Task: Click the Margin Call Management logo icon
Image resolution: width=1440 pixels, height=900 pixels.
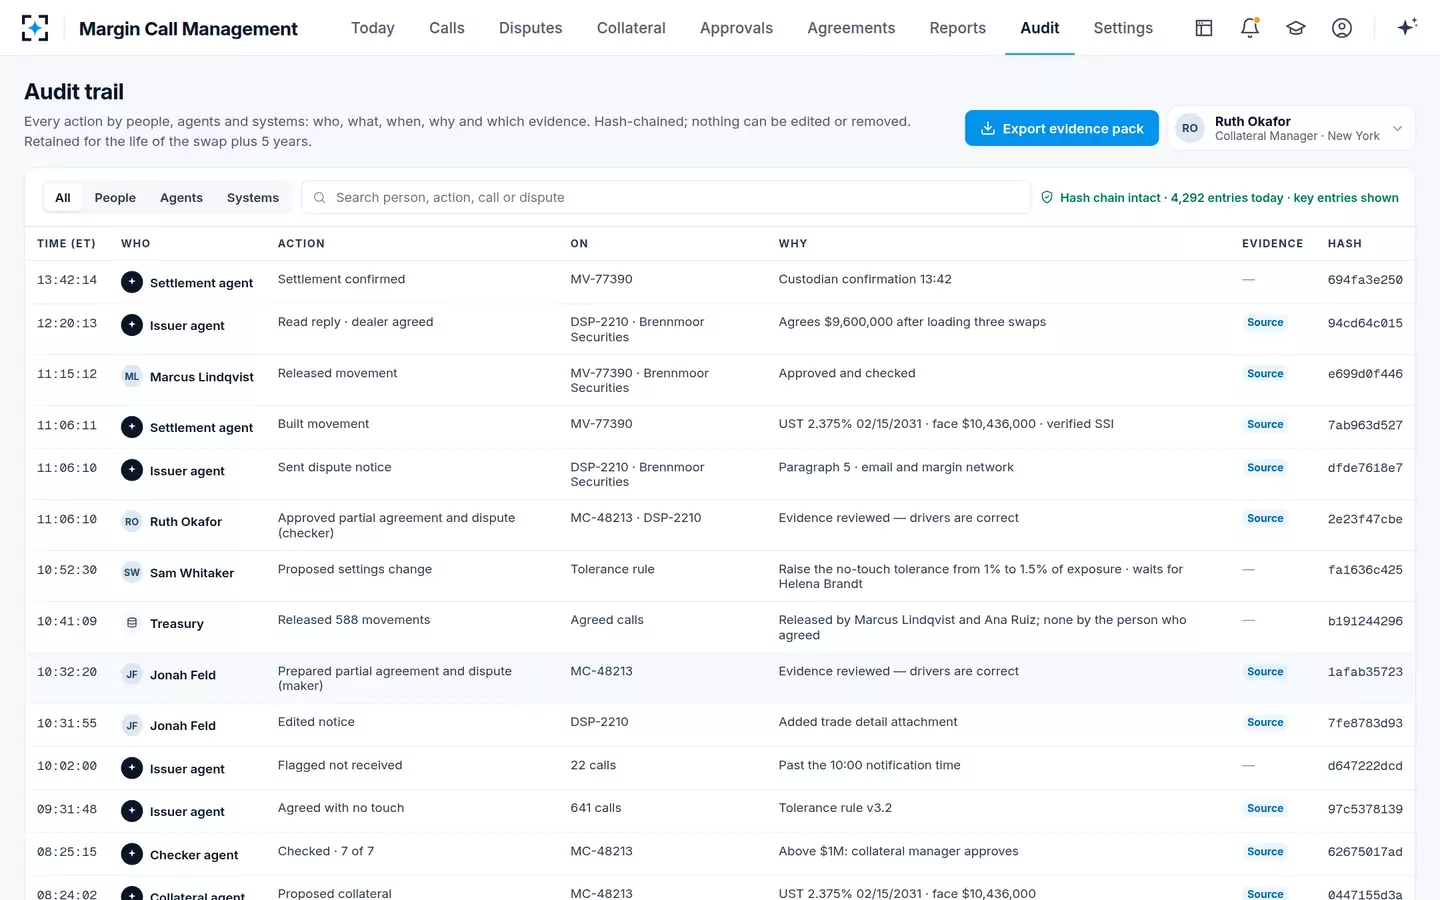Action: click(x=35, y=28)
